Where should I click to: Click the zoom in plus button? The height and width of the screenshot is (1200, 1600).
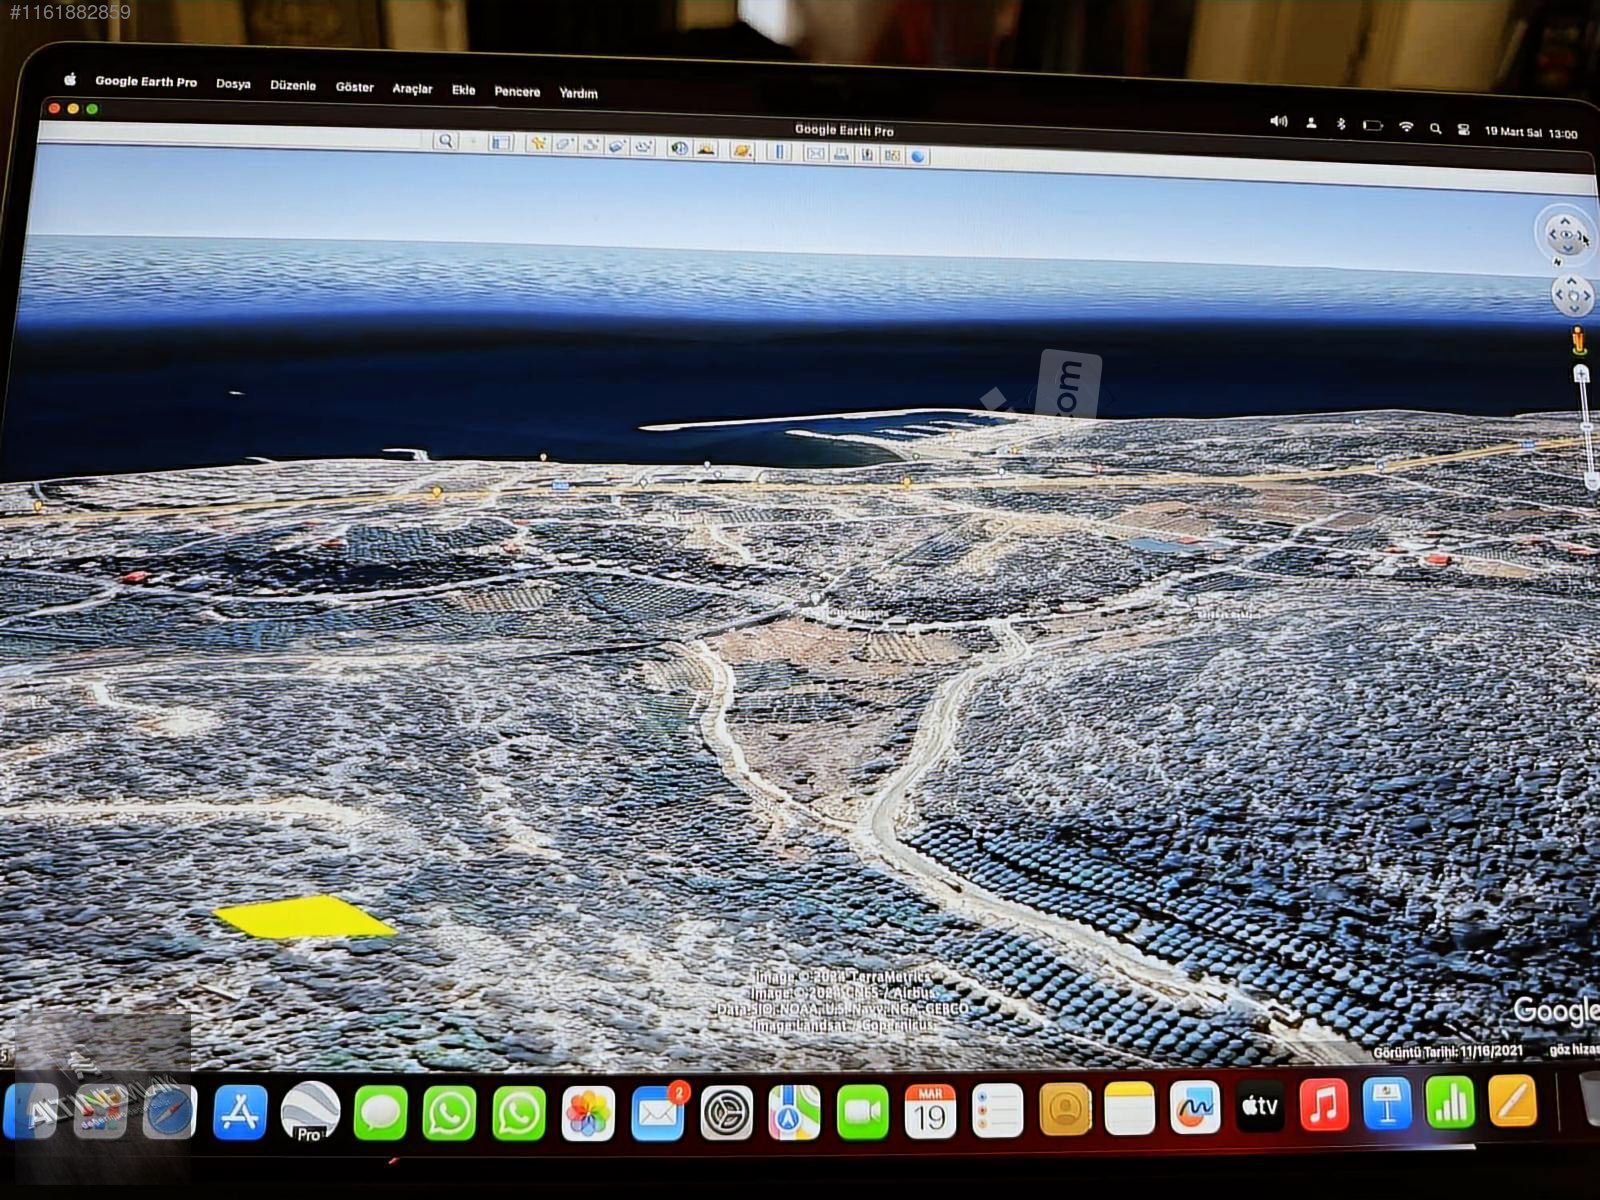tap(1581, 375)
